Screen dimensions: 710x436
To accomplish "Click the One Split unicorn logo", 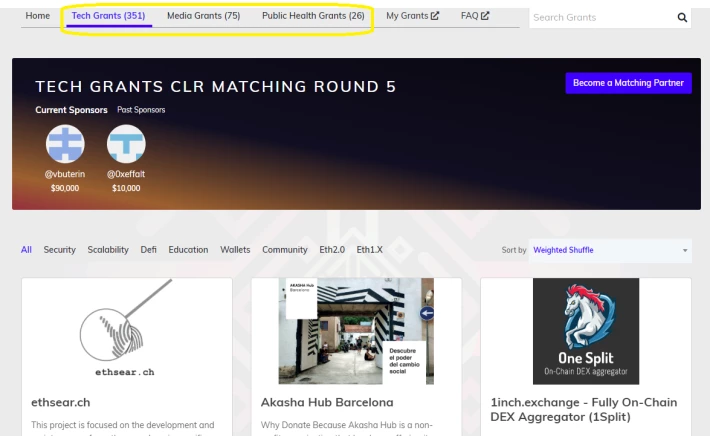I will point(586,331).
